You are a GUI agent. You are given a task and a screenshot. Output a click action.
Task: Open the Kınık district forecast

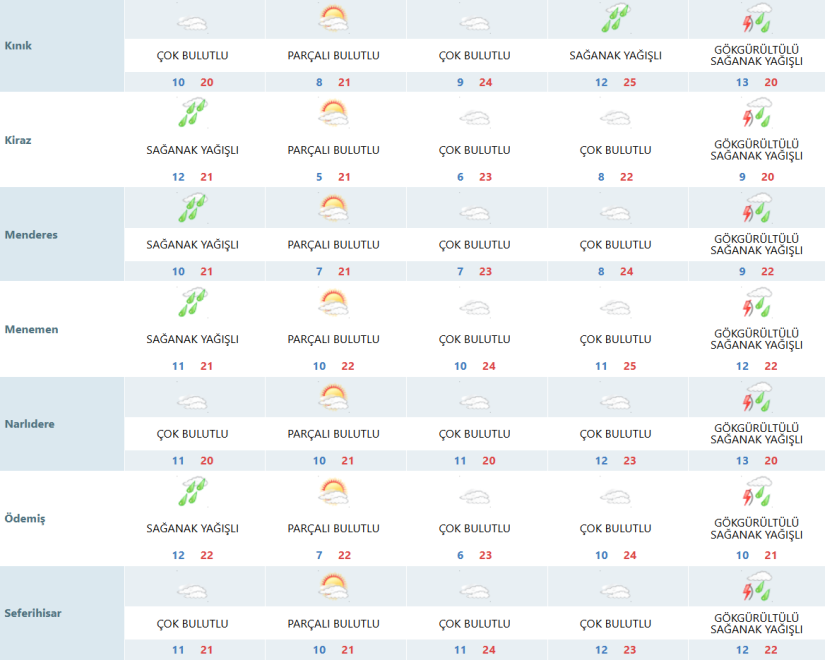[x=18, y=46]
